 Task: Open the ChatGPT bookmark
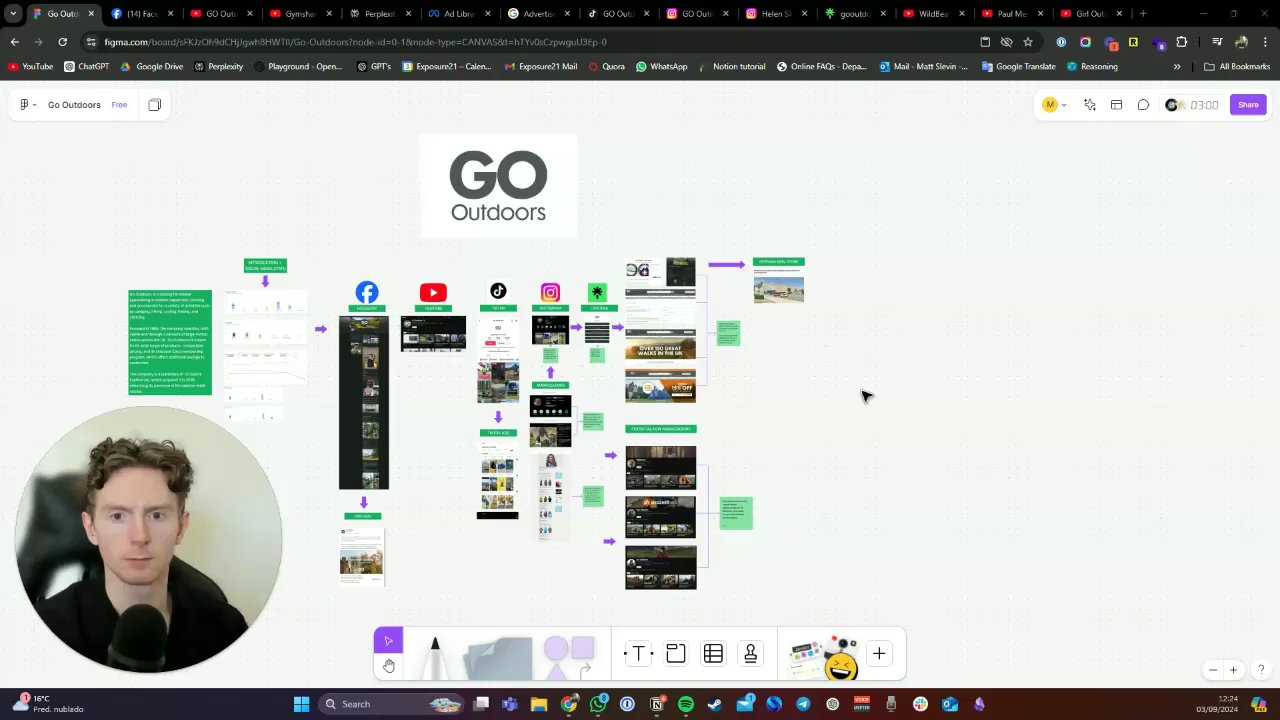click(86, 66)
